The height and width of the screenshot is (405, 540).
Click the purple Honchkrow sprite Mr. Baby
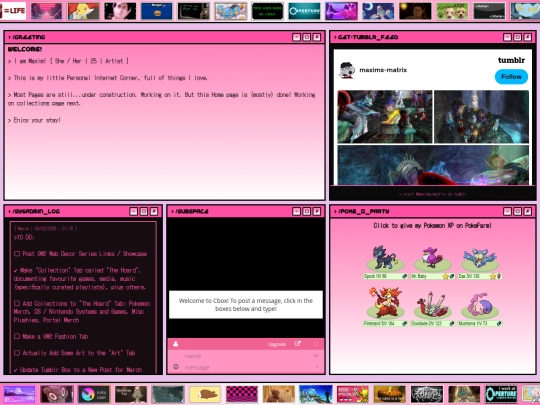(x=432, y=257)
